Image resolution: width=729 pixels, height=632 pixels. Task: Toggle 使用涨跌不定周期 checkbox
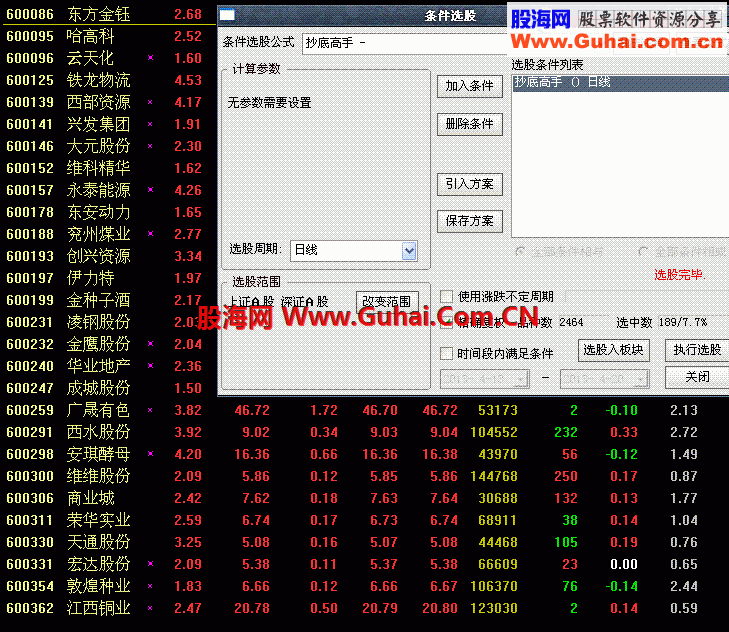coord(446,296)
